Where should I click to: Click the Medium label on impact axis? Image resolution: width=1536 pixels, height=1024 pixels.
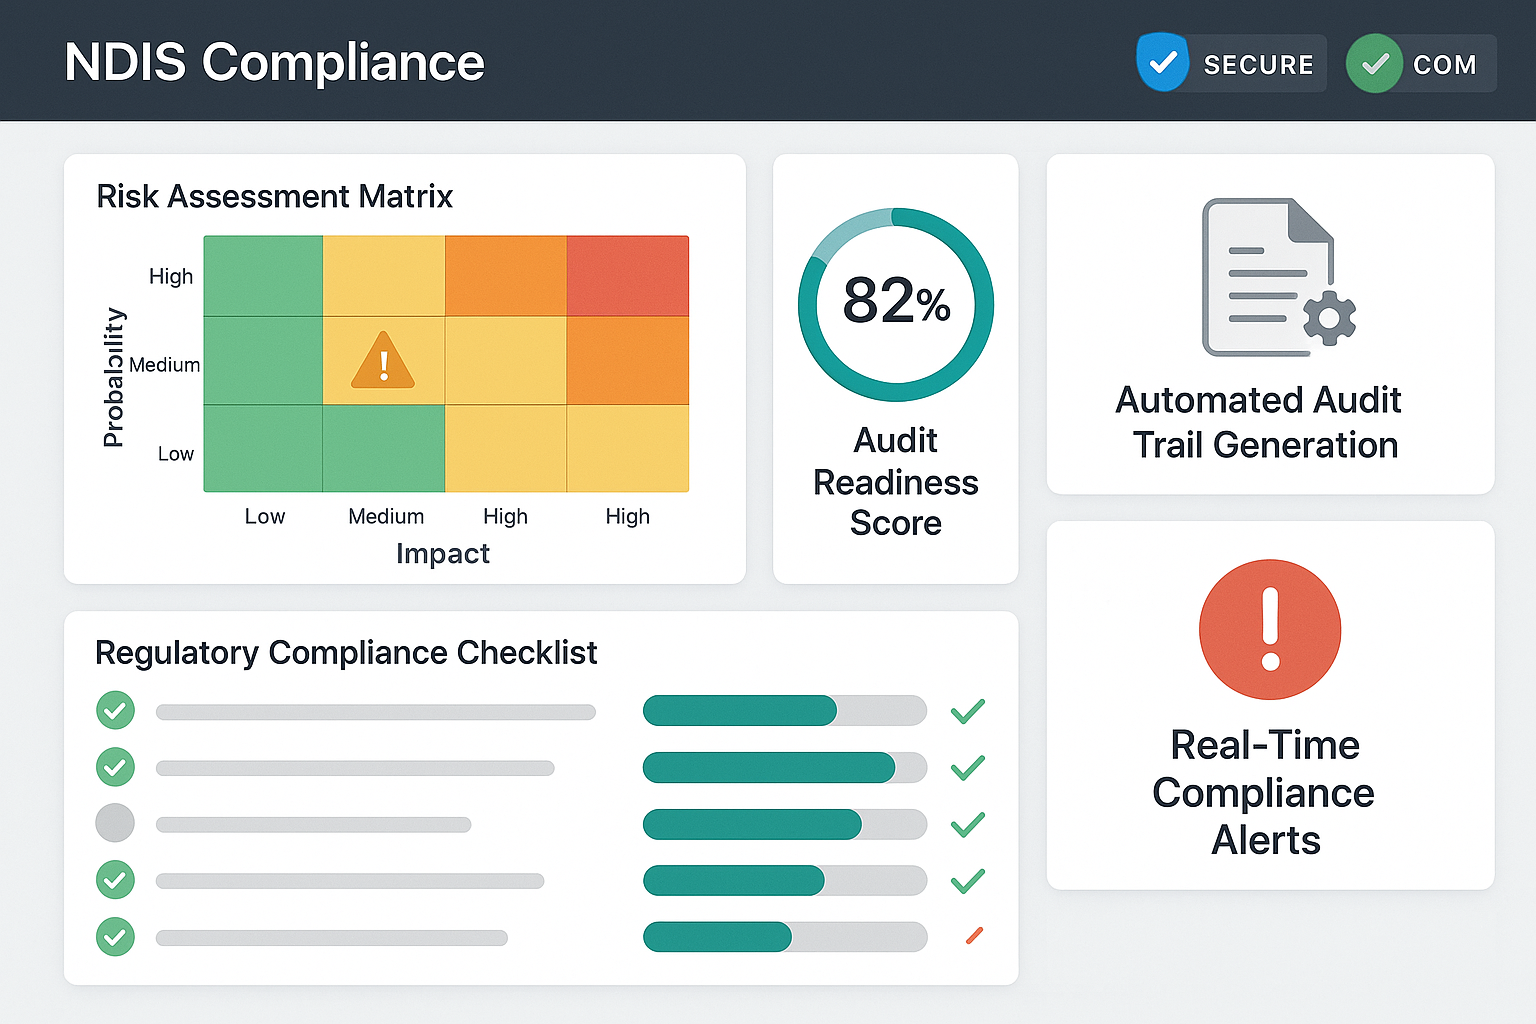tap(386, 516)
